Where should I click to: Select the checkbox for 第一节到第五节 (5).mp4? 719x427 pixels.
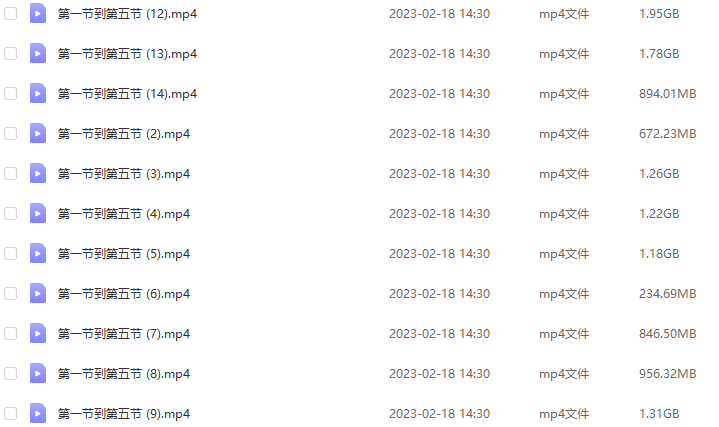click(11, 254)
